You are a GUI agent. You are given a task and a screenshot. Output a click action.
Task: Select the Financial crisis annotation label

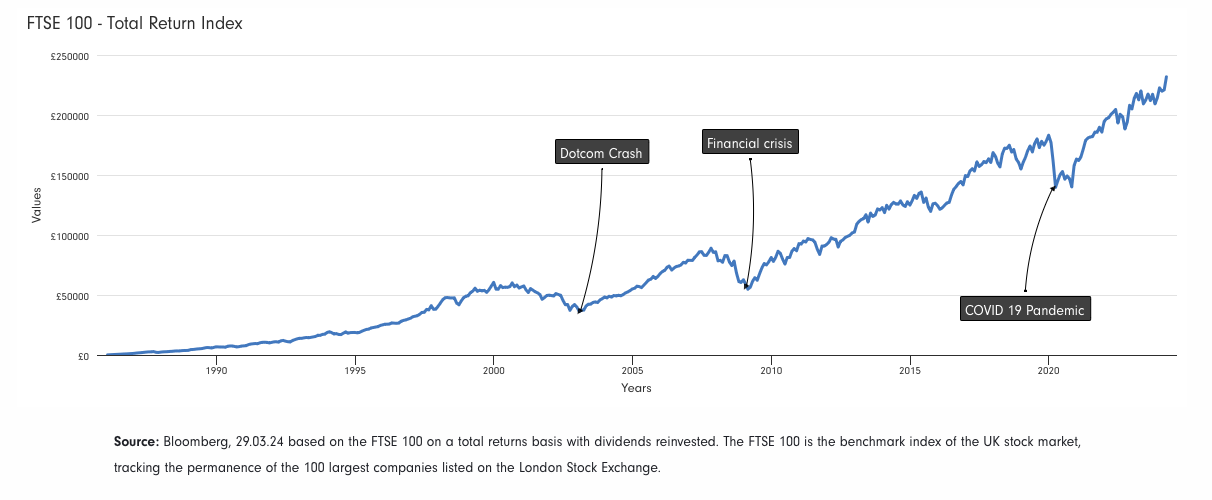(749, 143)
